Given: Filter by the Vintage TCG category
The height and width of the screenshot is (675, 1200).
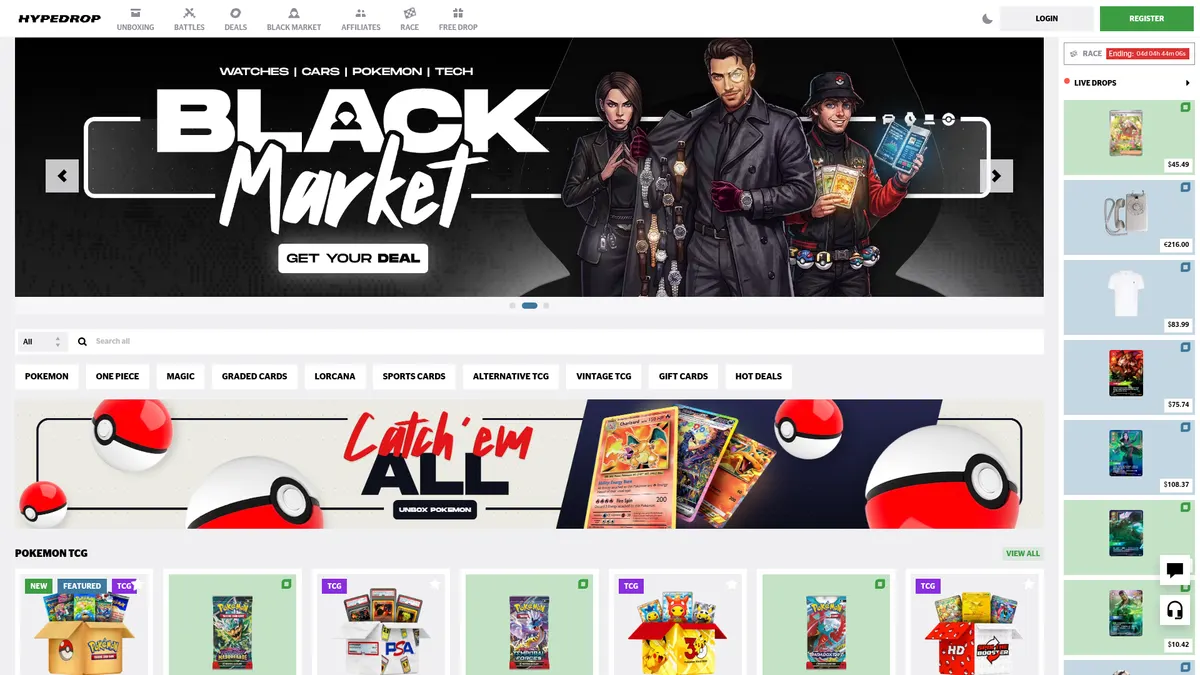Looking at the screenshot, I should point(604,377).
